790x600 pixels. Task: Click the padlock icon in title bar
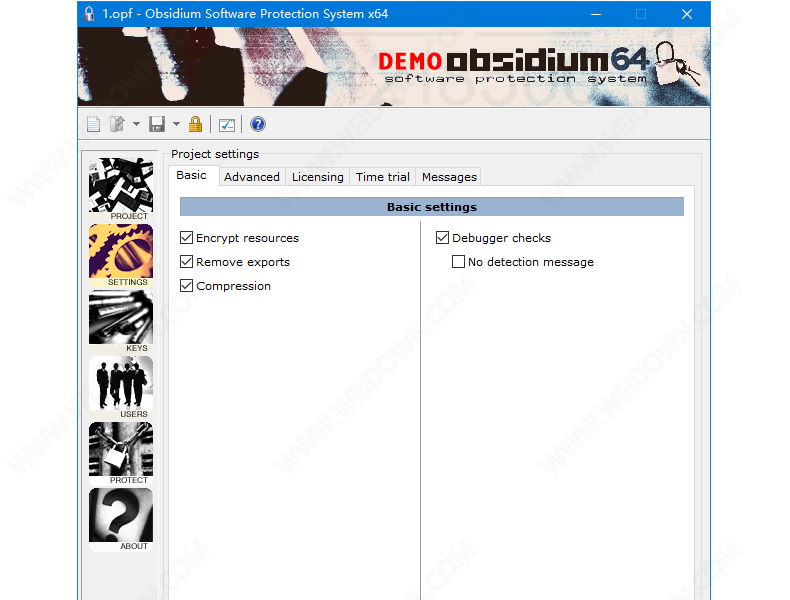click(x=89, y=14)
